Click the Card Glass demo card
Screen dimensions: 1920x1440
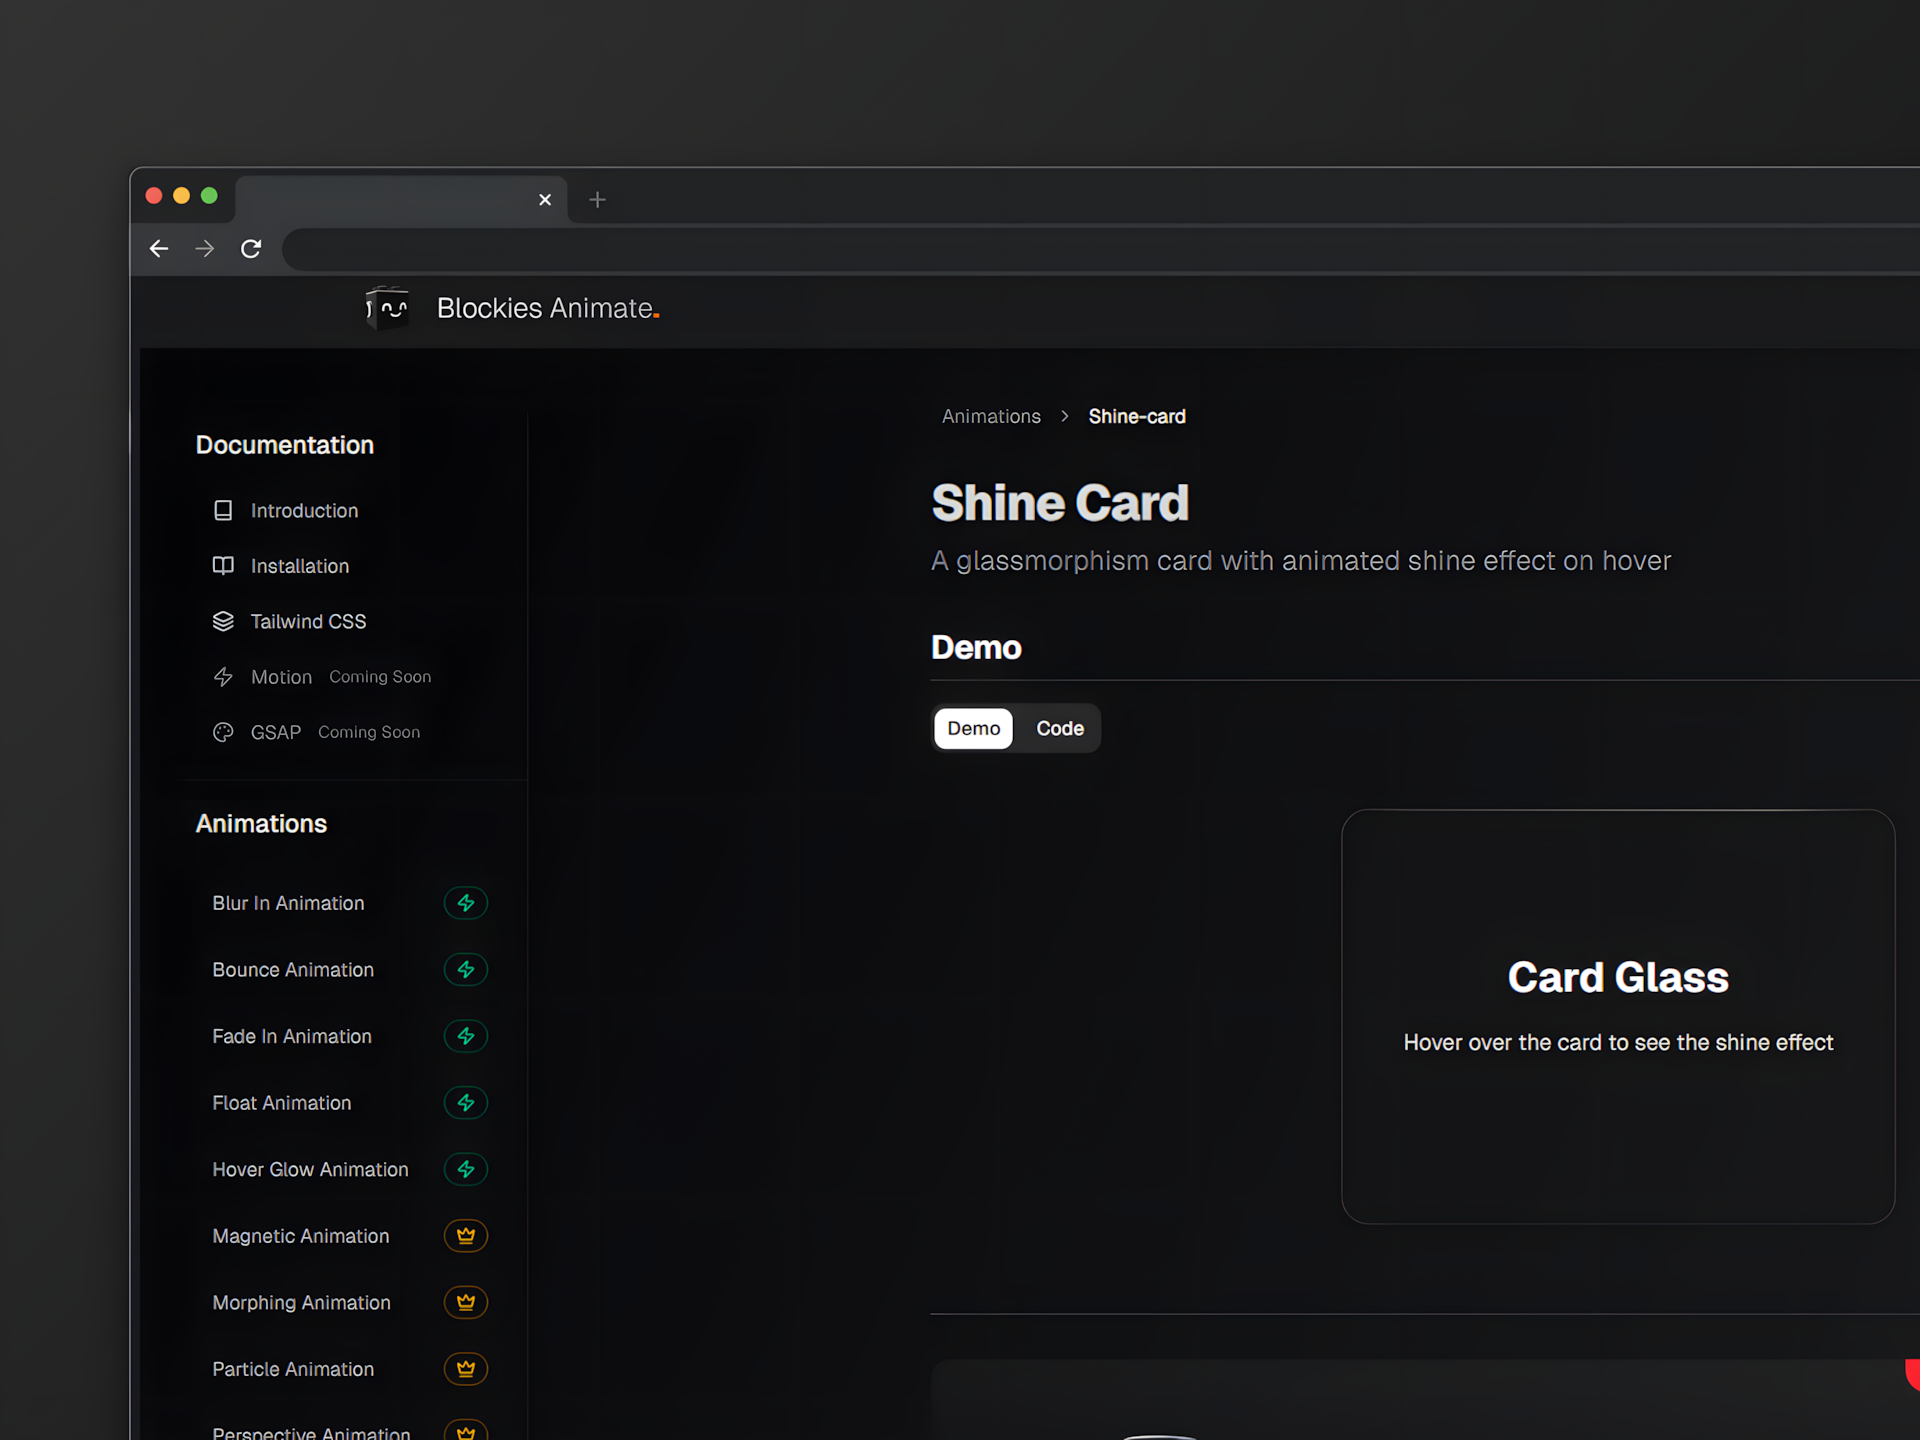click(x=1617, y=1016)
